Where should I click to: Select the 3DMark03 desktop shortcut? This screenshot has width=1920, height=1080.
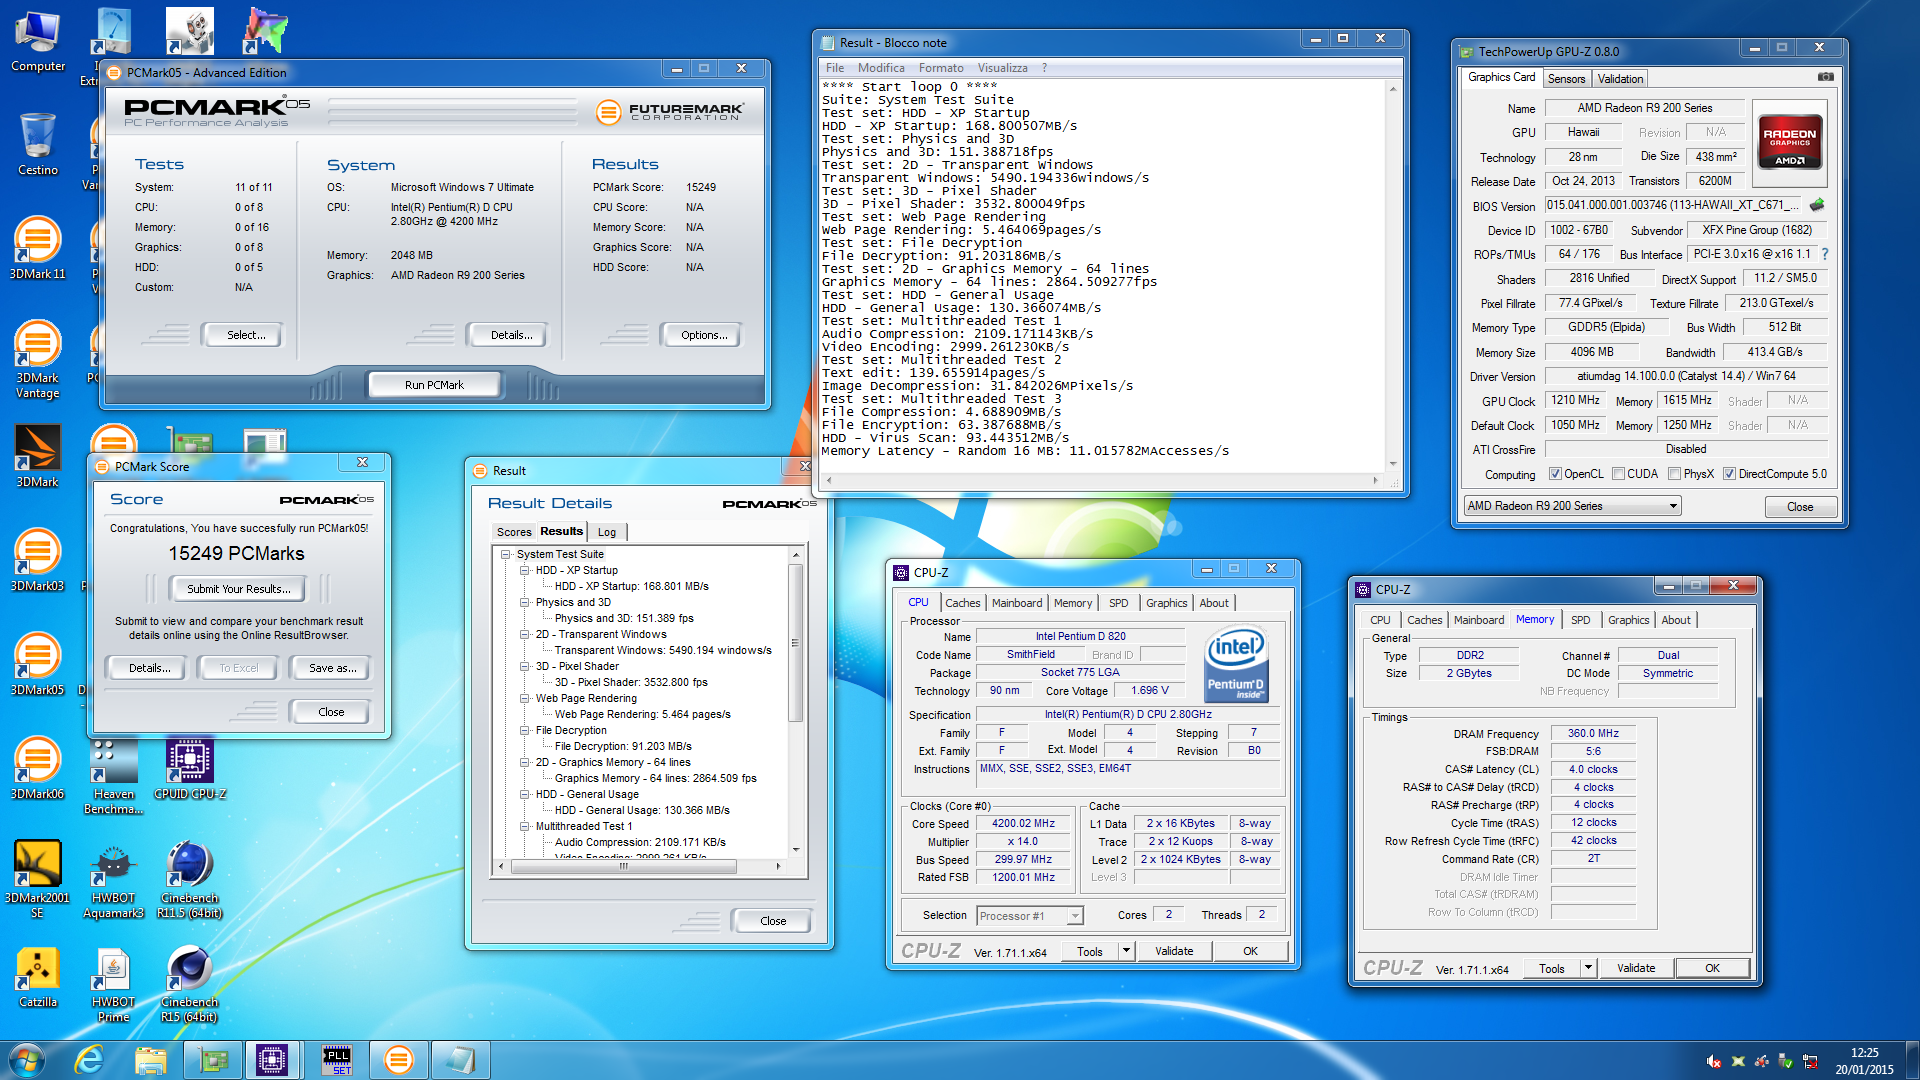coord(38,560)
